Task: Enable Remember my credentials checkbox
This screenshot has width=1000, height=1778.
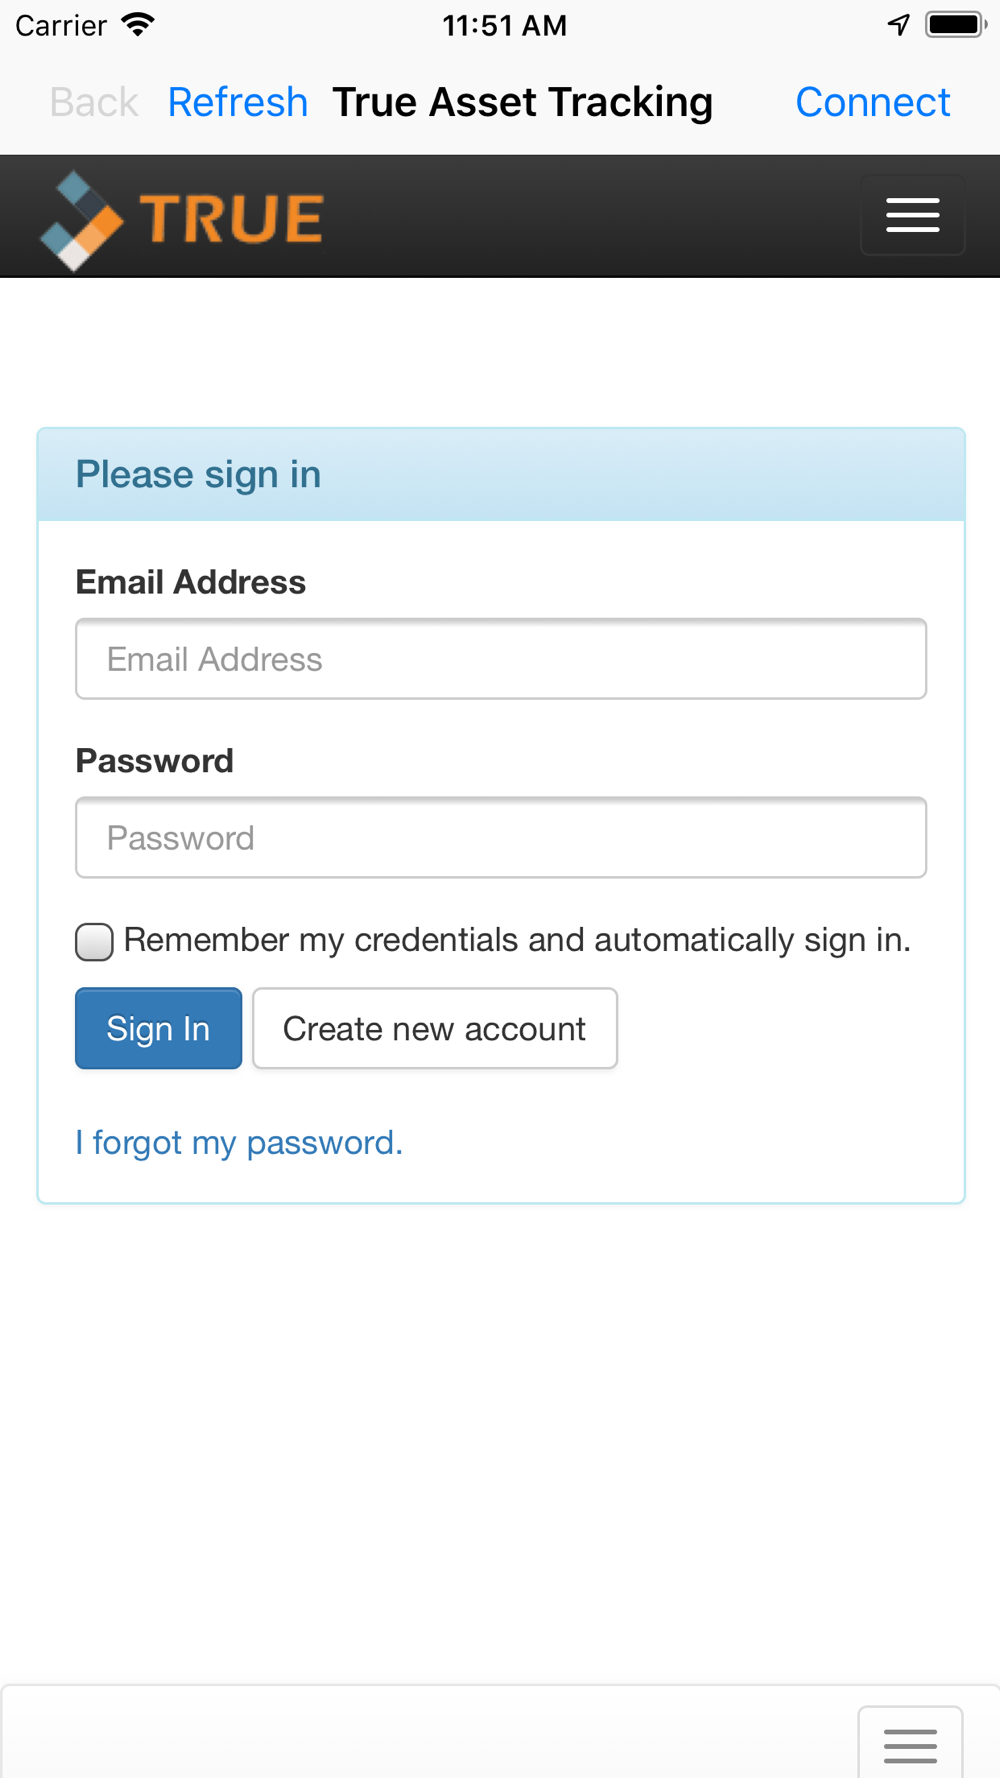Action: coord(94,941)
